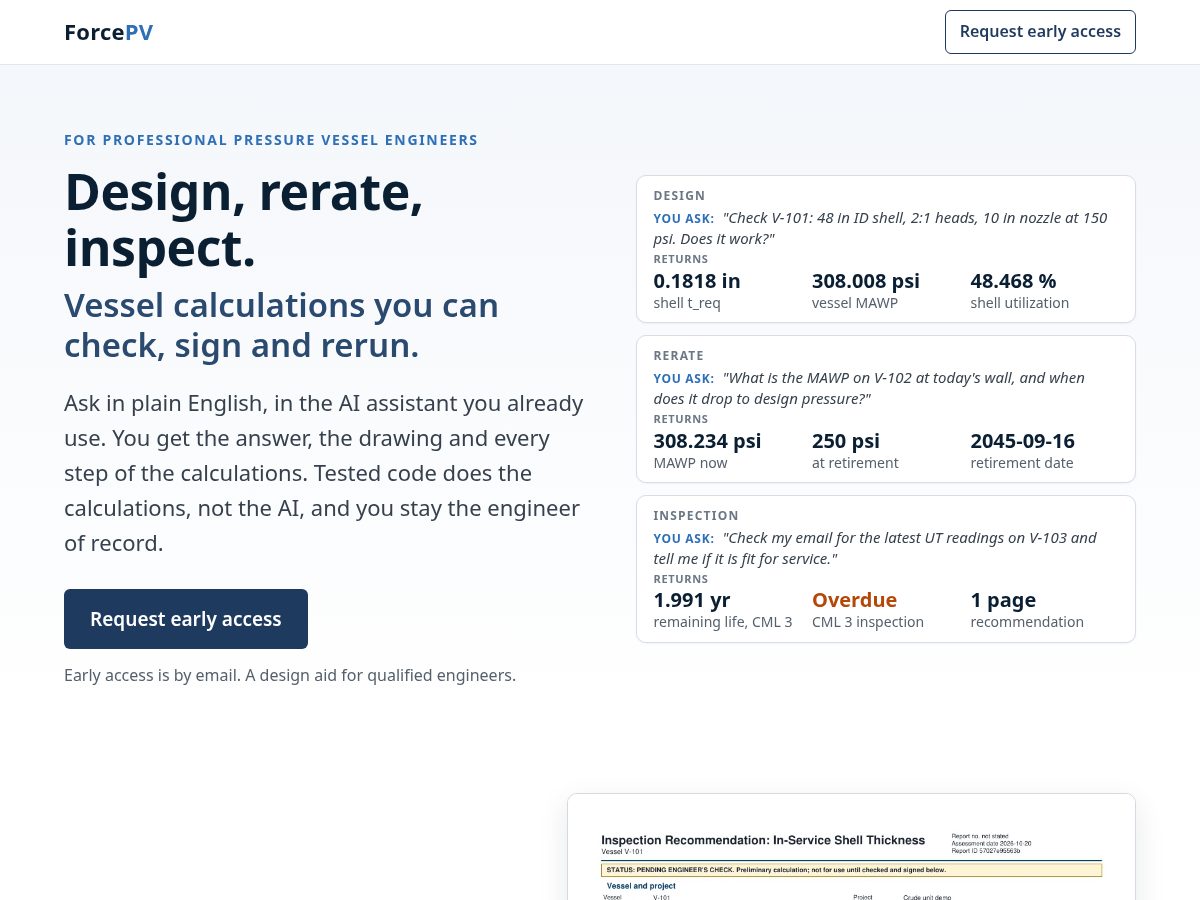Select the INSPECTION card heading

click(696, 516)
